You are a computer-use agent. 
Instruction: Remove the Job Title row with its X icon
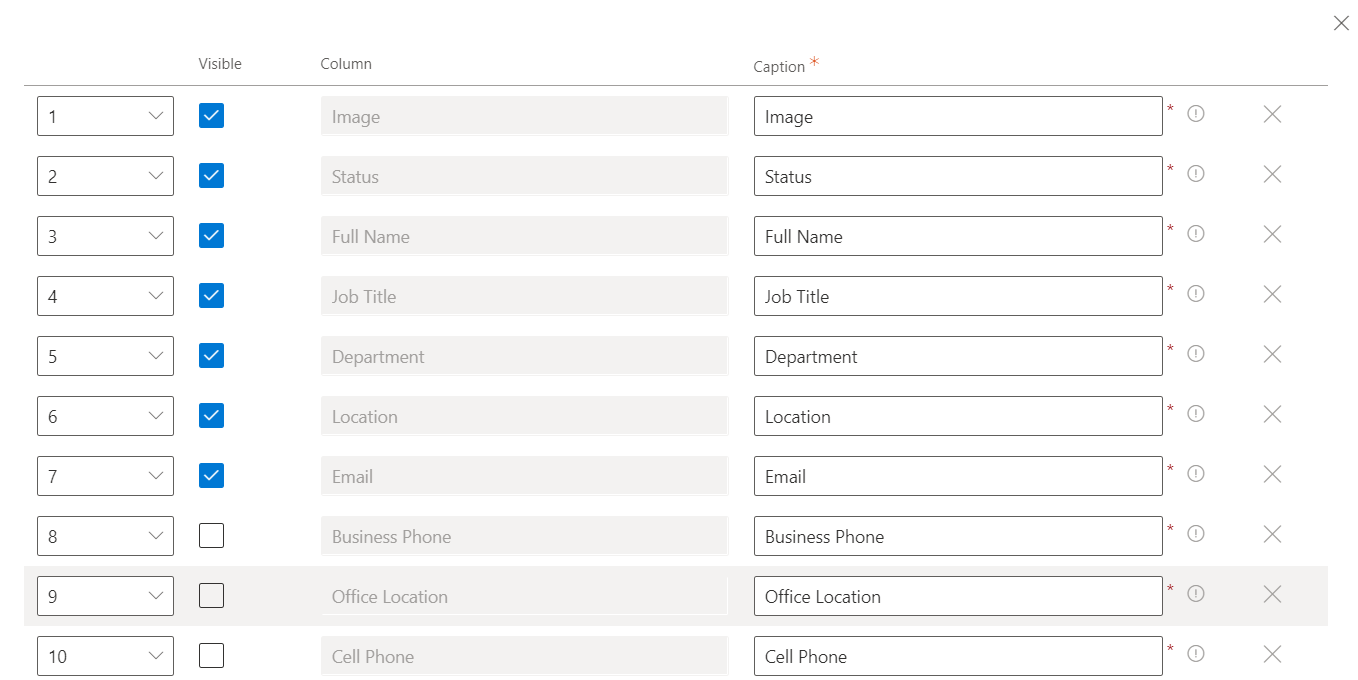tap(1272, 294)
